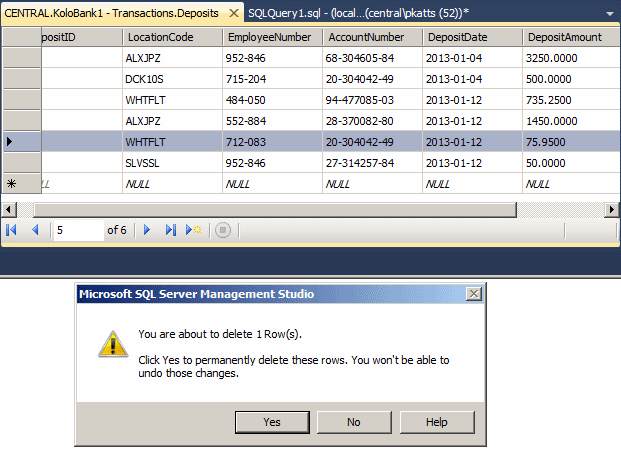
Task: Click the horizontal scrollbar left arrow
Action: [9, 209]
